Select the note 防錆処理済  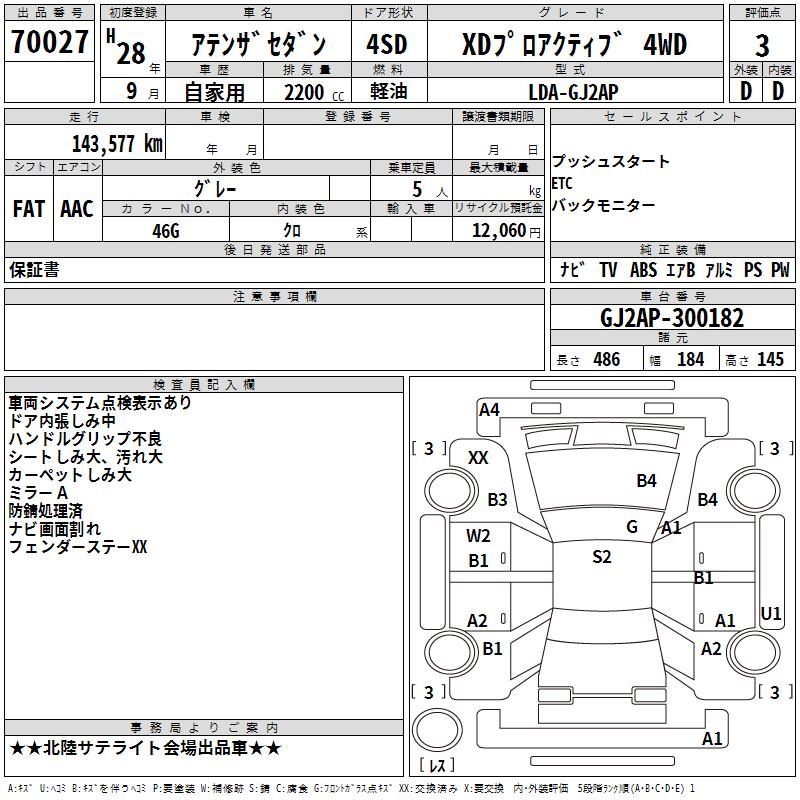(x=45, y=511)
